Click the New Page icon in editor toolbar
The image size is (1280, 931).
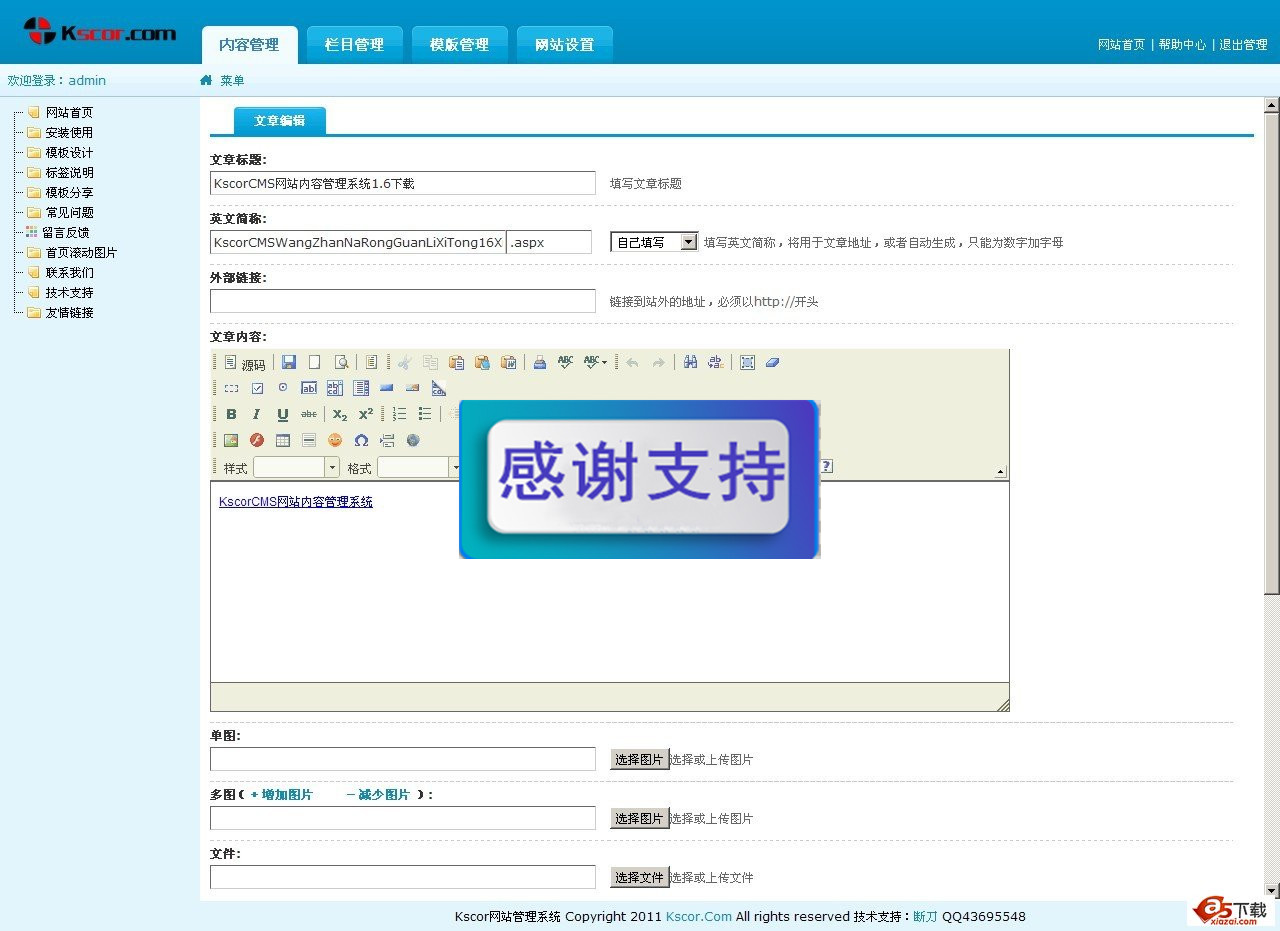pos(314,362)
